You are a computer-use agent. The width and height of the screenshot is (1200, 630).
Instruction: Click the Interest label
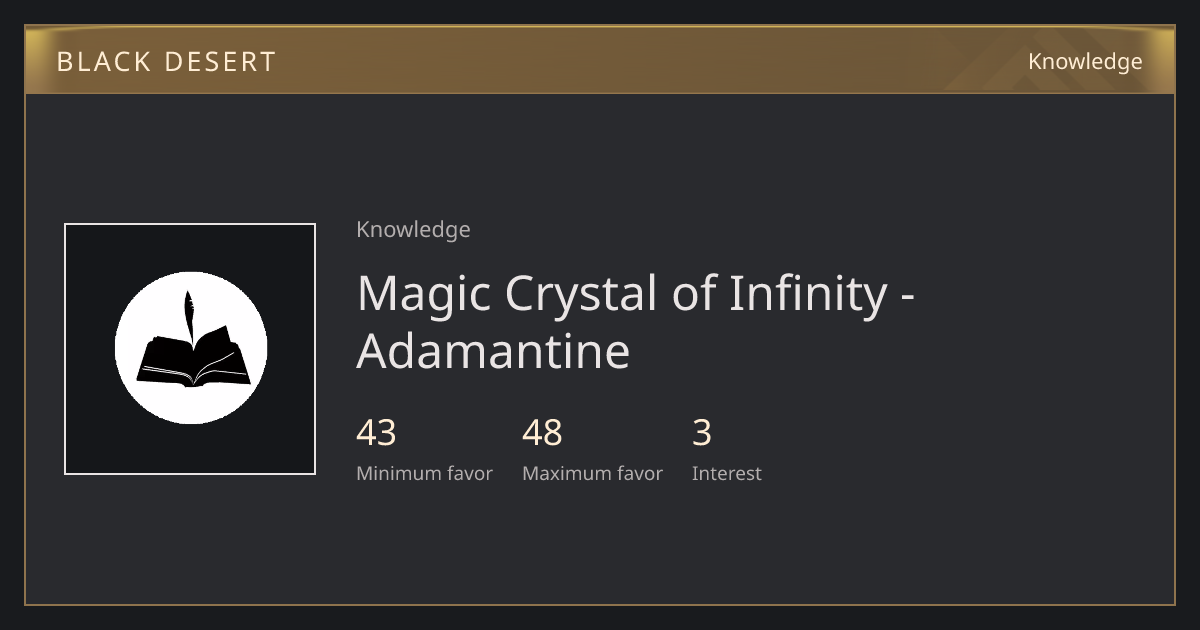click(727, 474)
